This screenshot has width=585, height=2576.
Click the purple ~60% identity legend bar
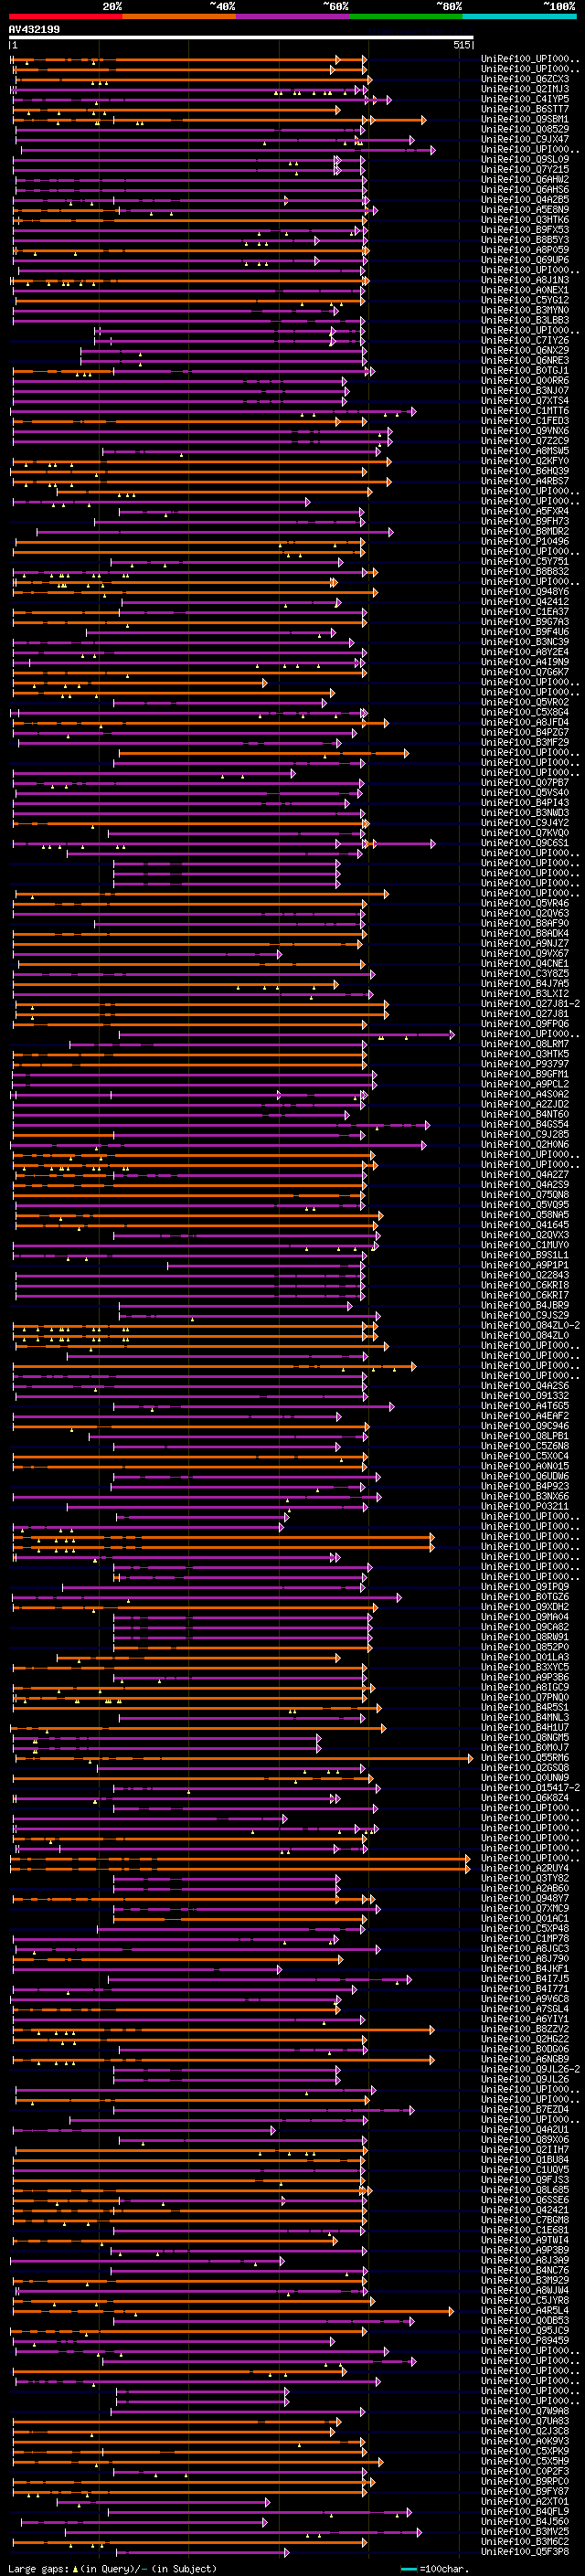292,17
